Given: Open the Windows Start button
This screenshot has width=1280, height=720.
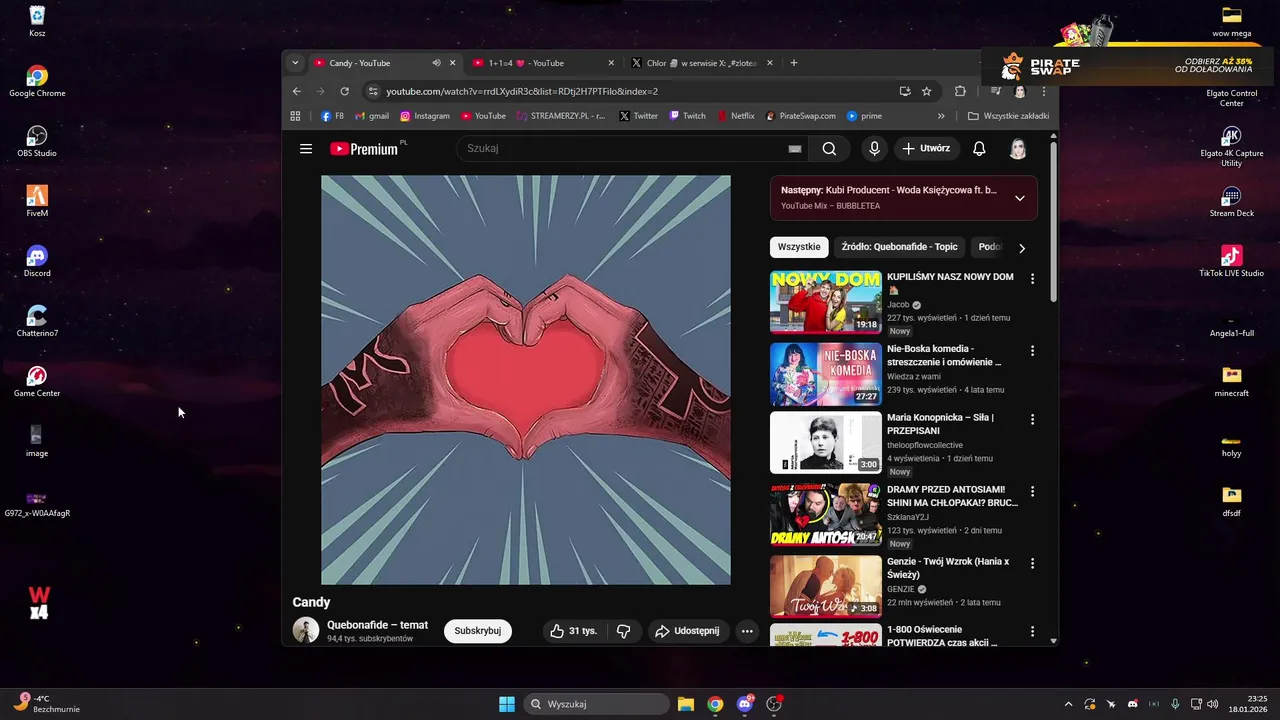Looking at the screenshot, I should coord(507,704).
